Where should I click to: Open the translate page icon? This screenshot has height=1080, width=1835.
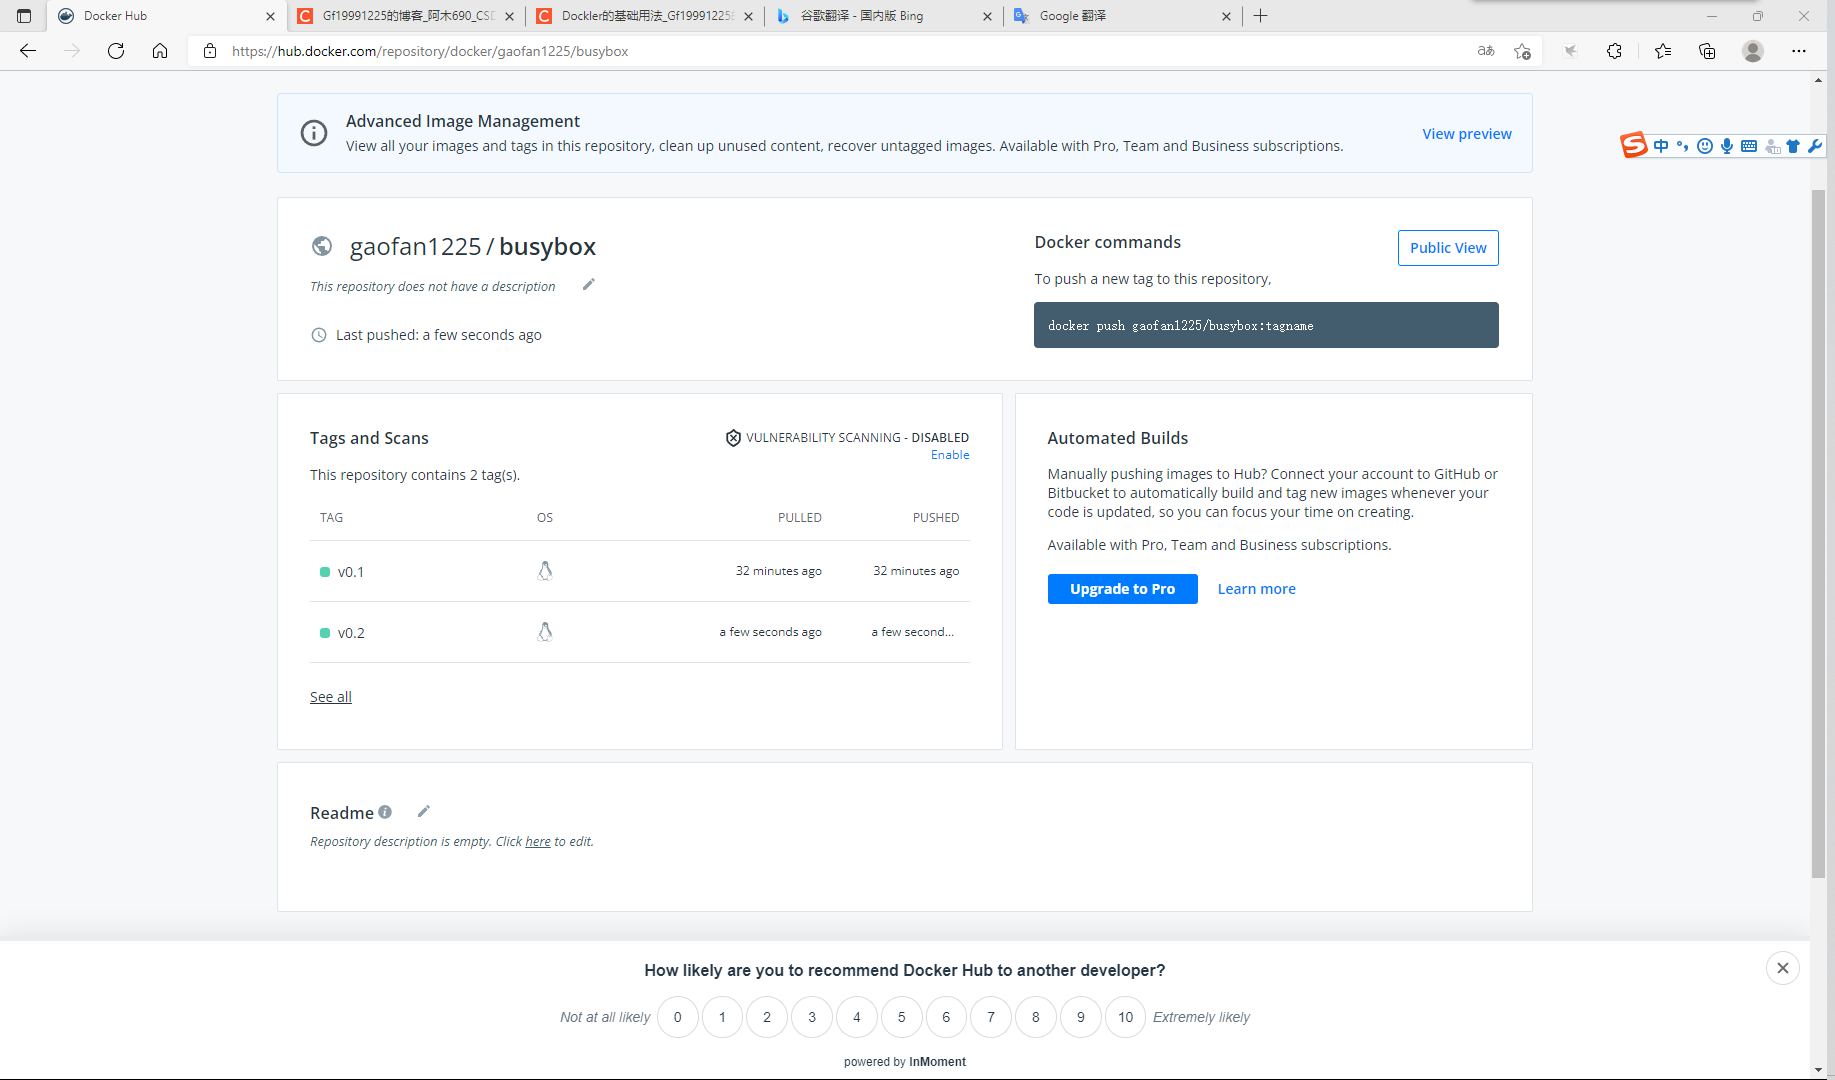pyautogui.click(x=1486, y=51)
